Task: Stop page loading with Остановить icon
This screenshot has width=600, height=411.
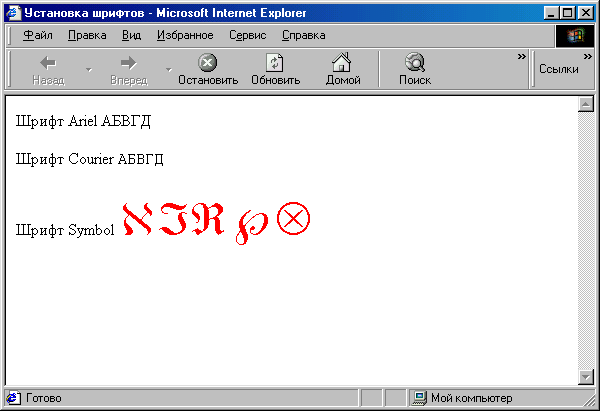Action: tap(208, 62)
